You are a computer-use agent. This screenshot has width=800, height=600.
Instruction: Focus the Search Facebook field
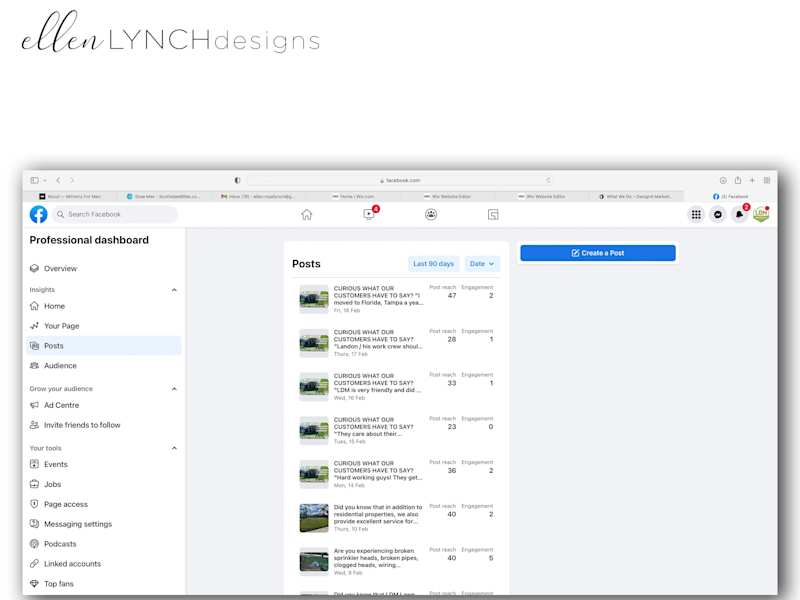coord(115,214)
